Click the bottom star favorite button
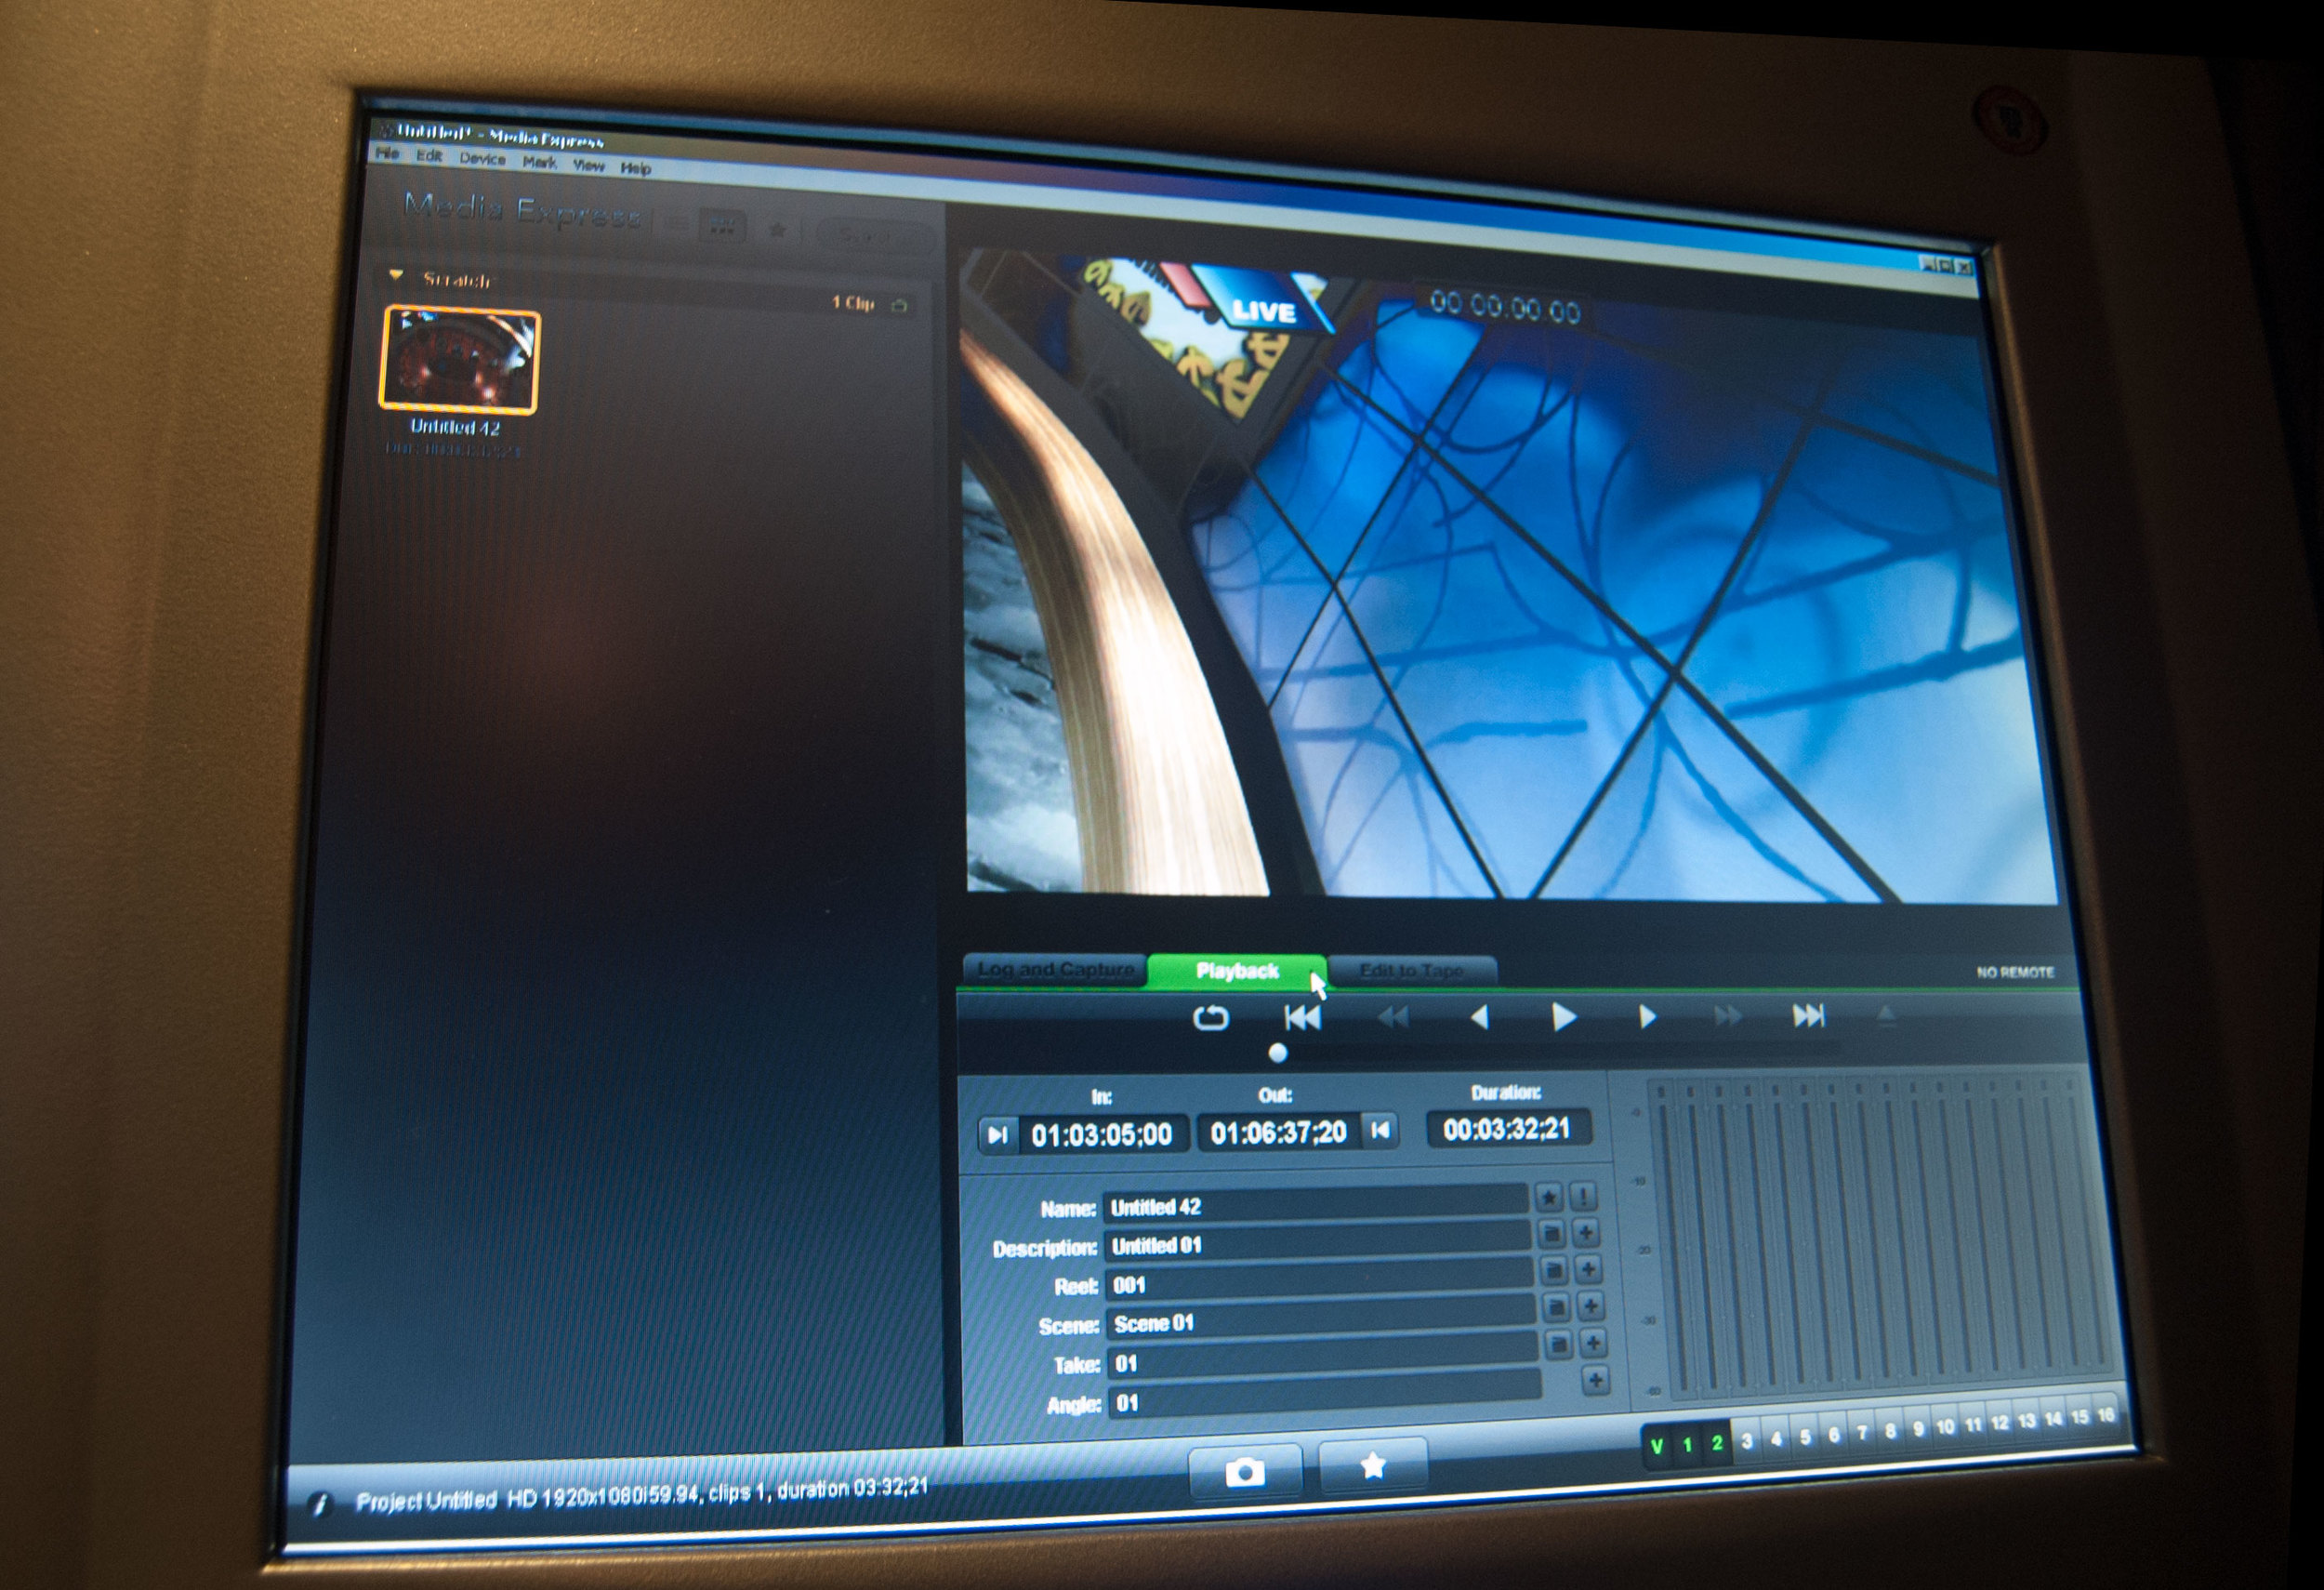This screenshot has height=1590, width=2324. (1373, 1466)
